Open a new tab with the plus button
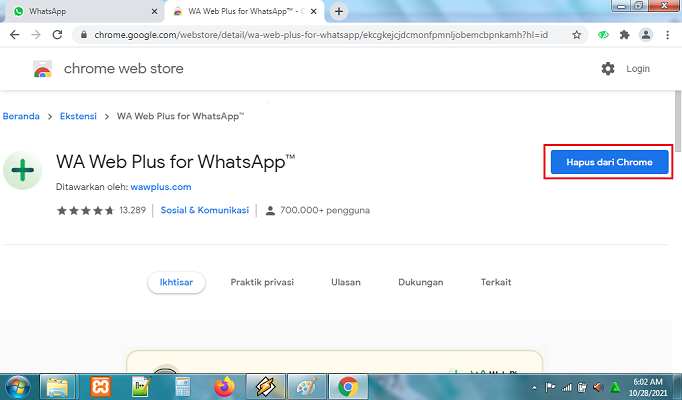Screen dimensions: 682x400 339,11
